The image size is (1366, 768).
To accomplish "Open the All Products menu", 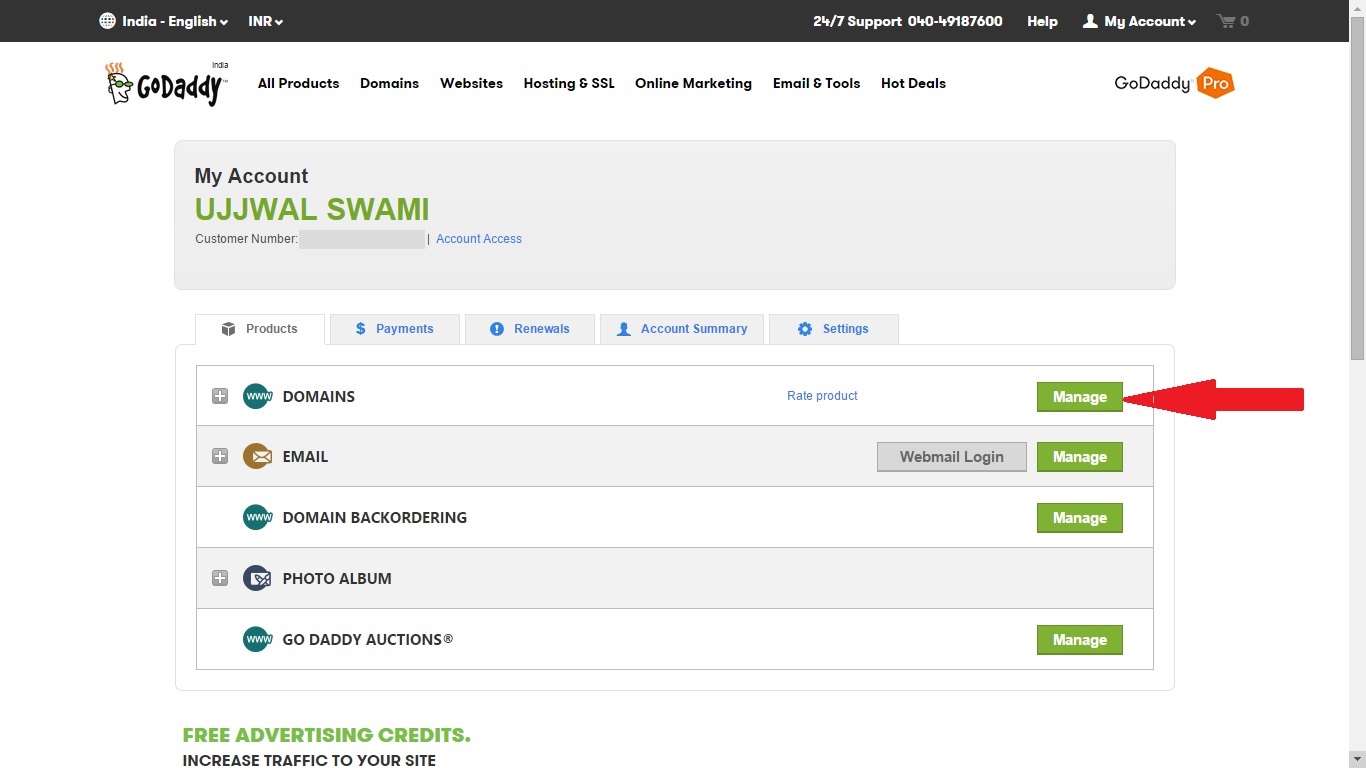I will [298, 83].
